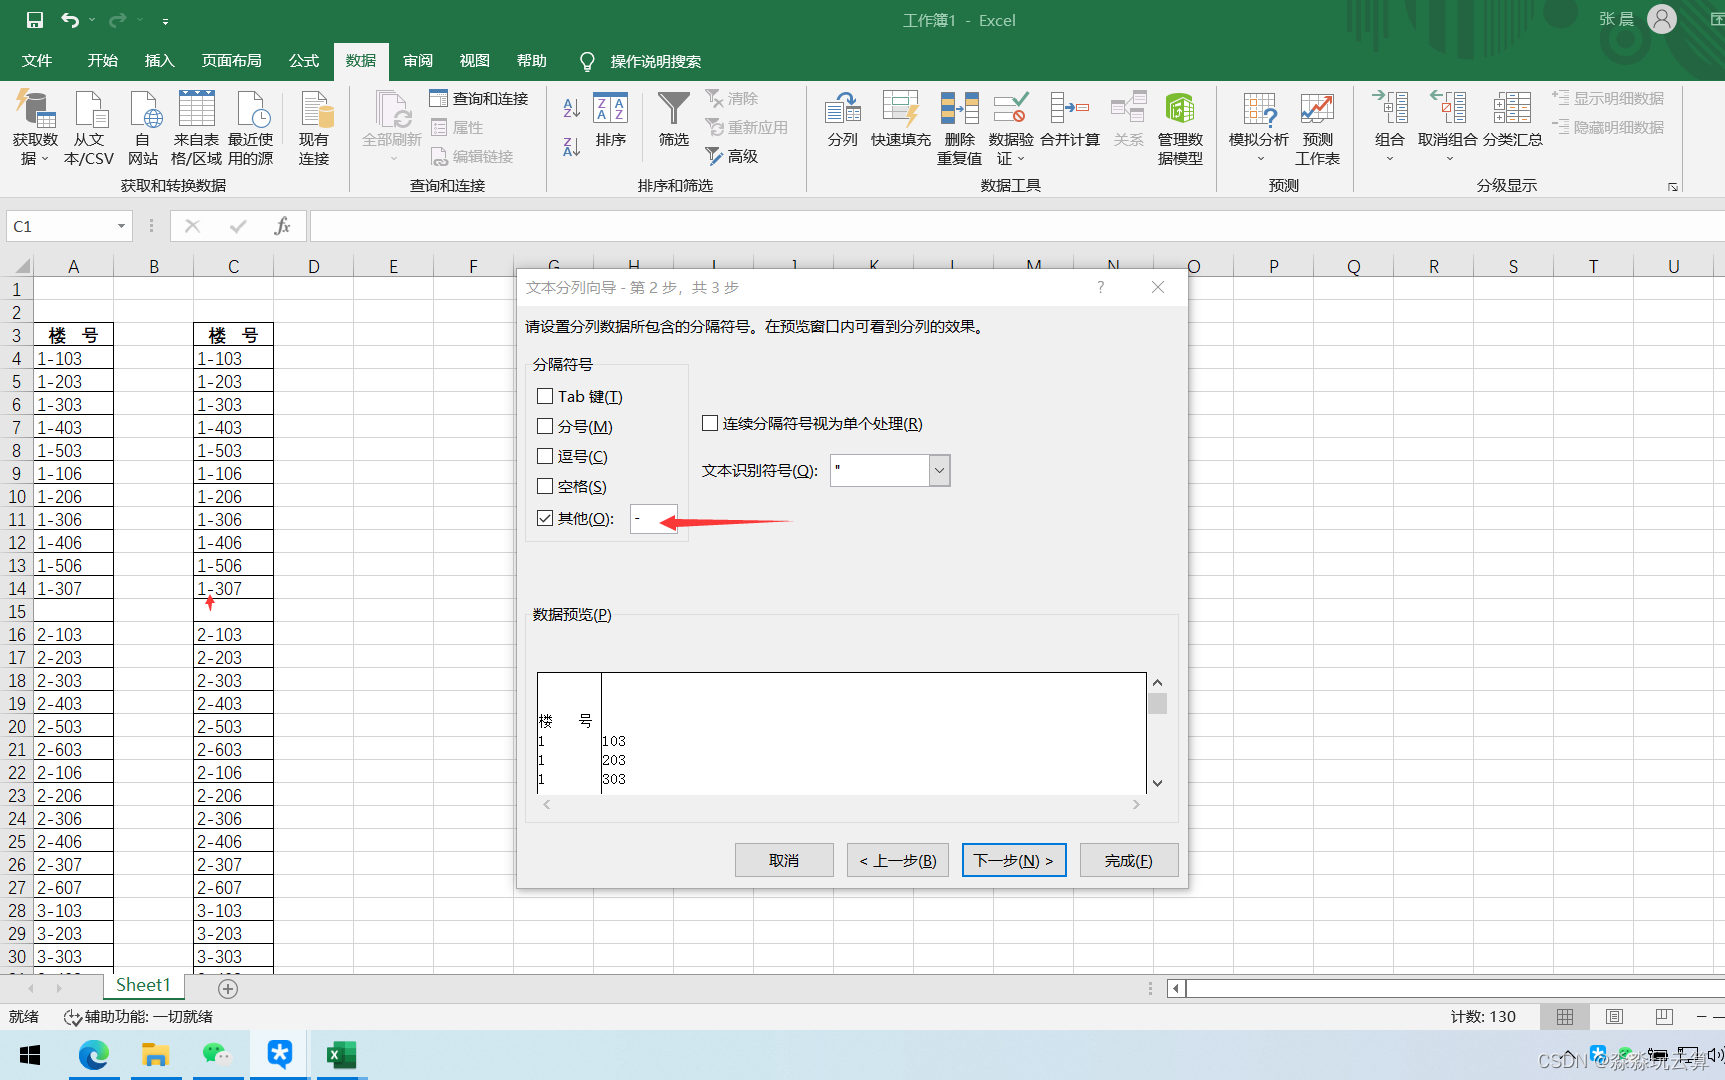Click the 其他 delimiter text field
The height and width of the screenshot is (1080, 1725).
(654, 518)
